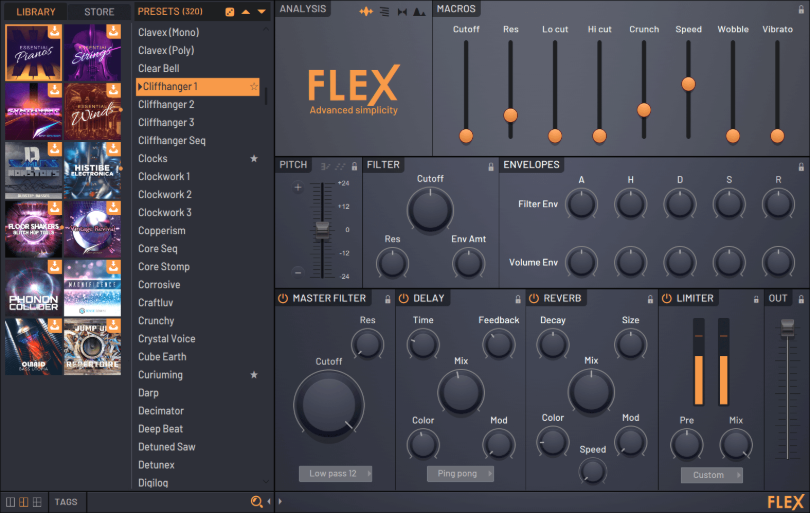Select the Crystal Voice preset
Viewport: 812px width, 515px height.
198,339
